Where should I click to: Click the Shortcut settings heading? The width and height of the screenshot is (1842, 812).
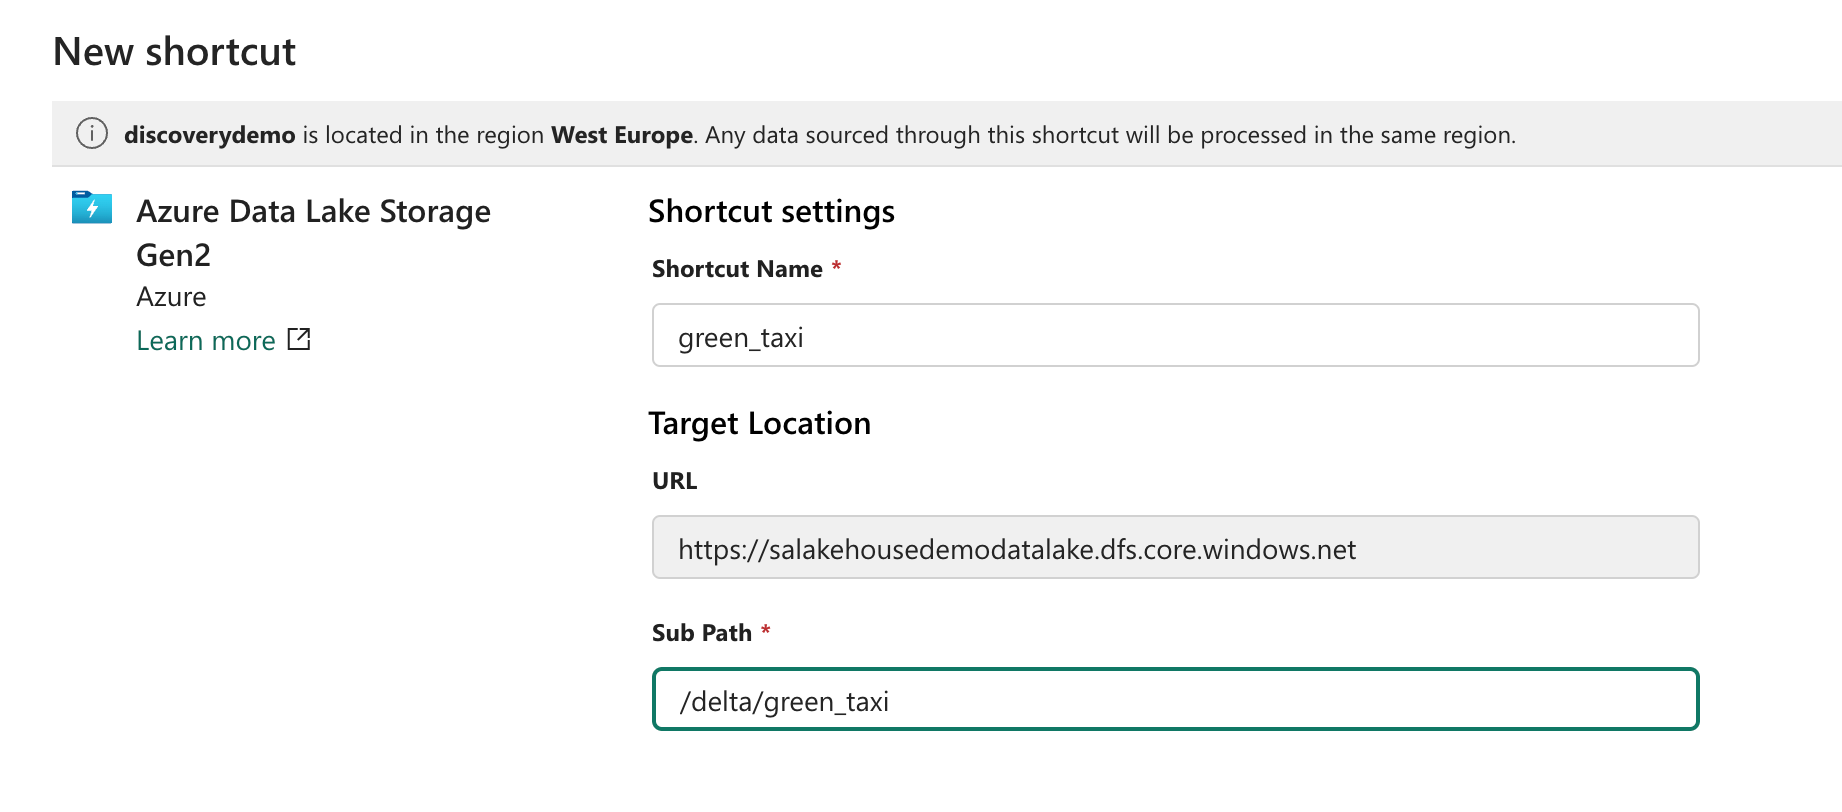771,211
